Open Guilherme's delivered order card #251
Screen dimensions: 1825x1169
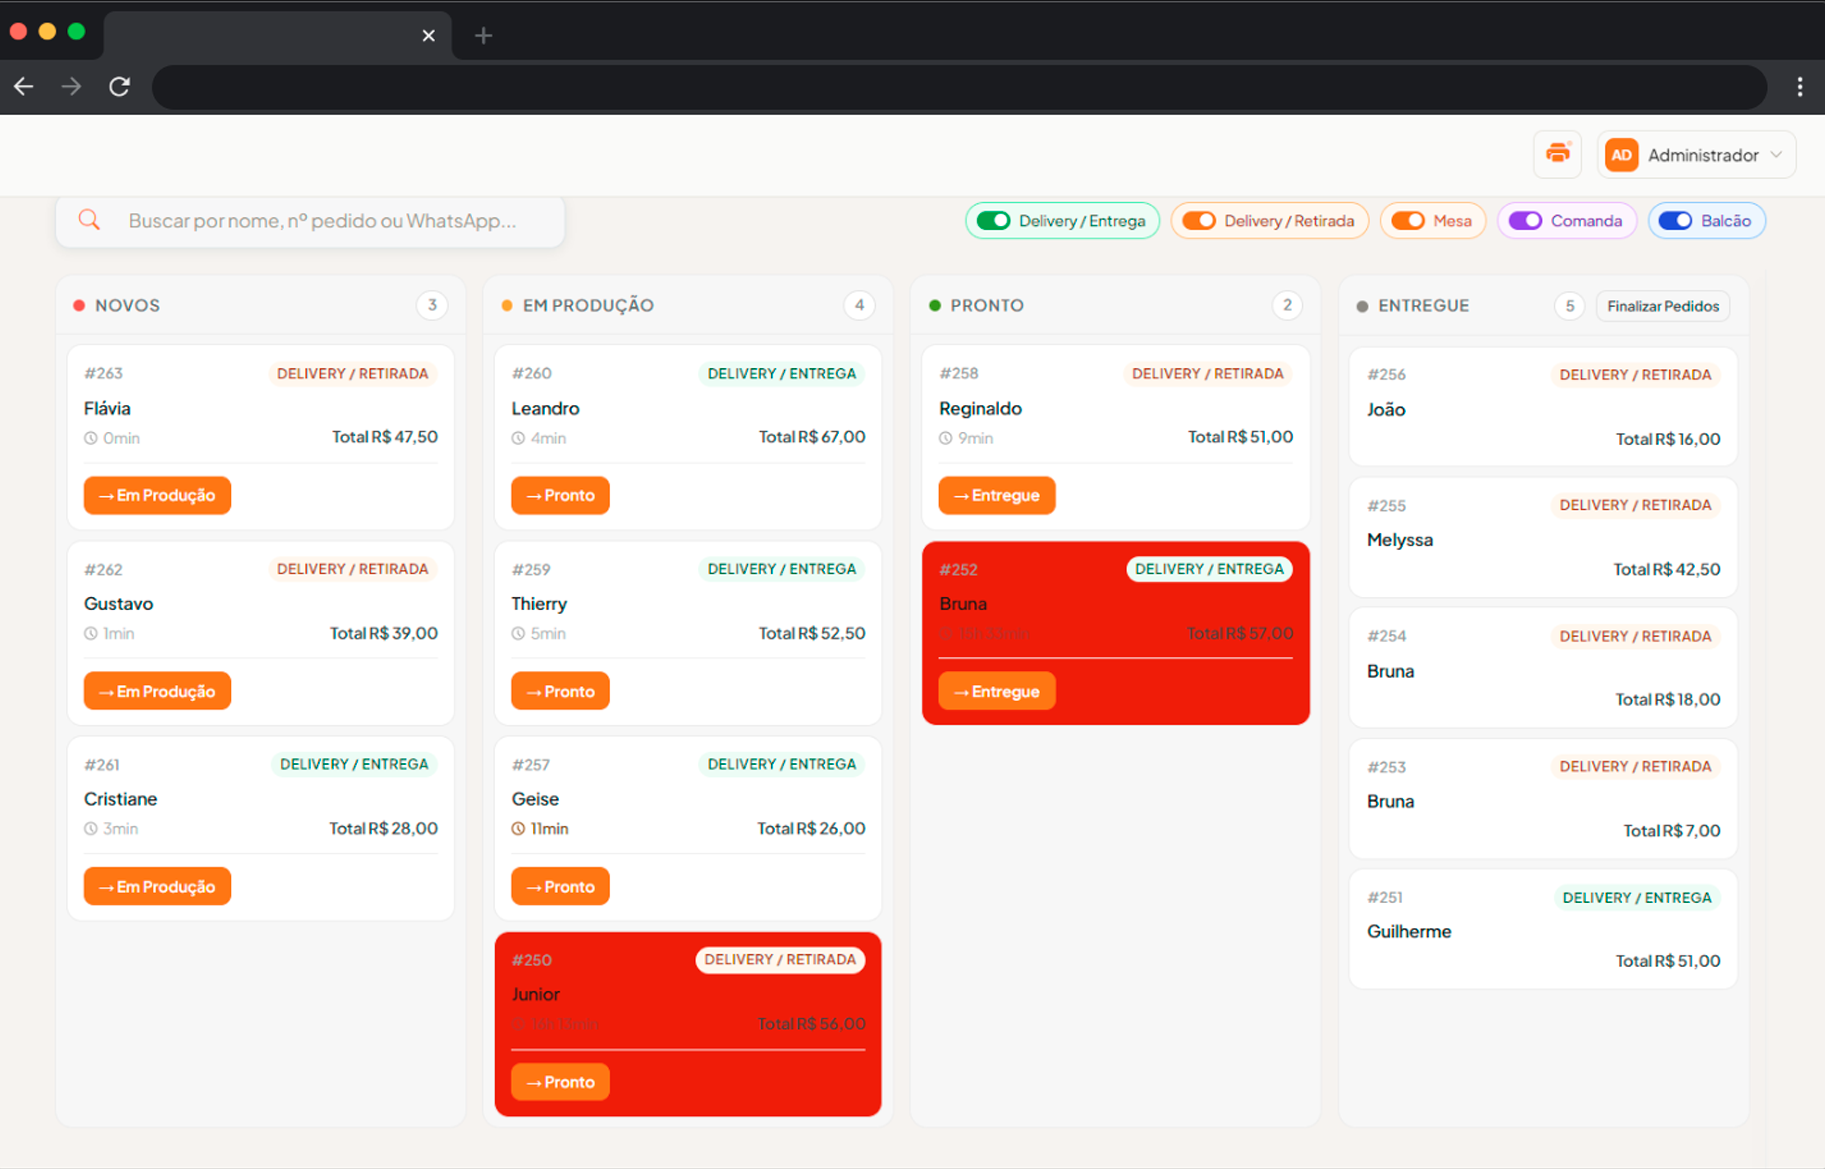pyautogui.click(x=1543, y=929)
